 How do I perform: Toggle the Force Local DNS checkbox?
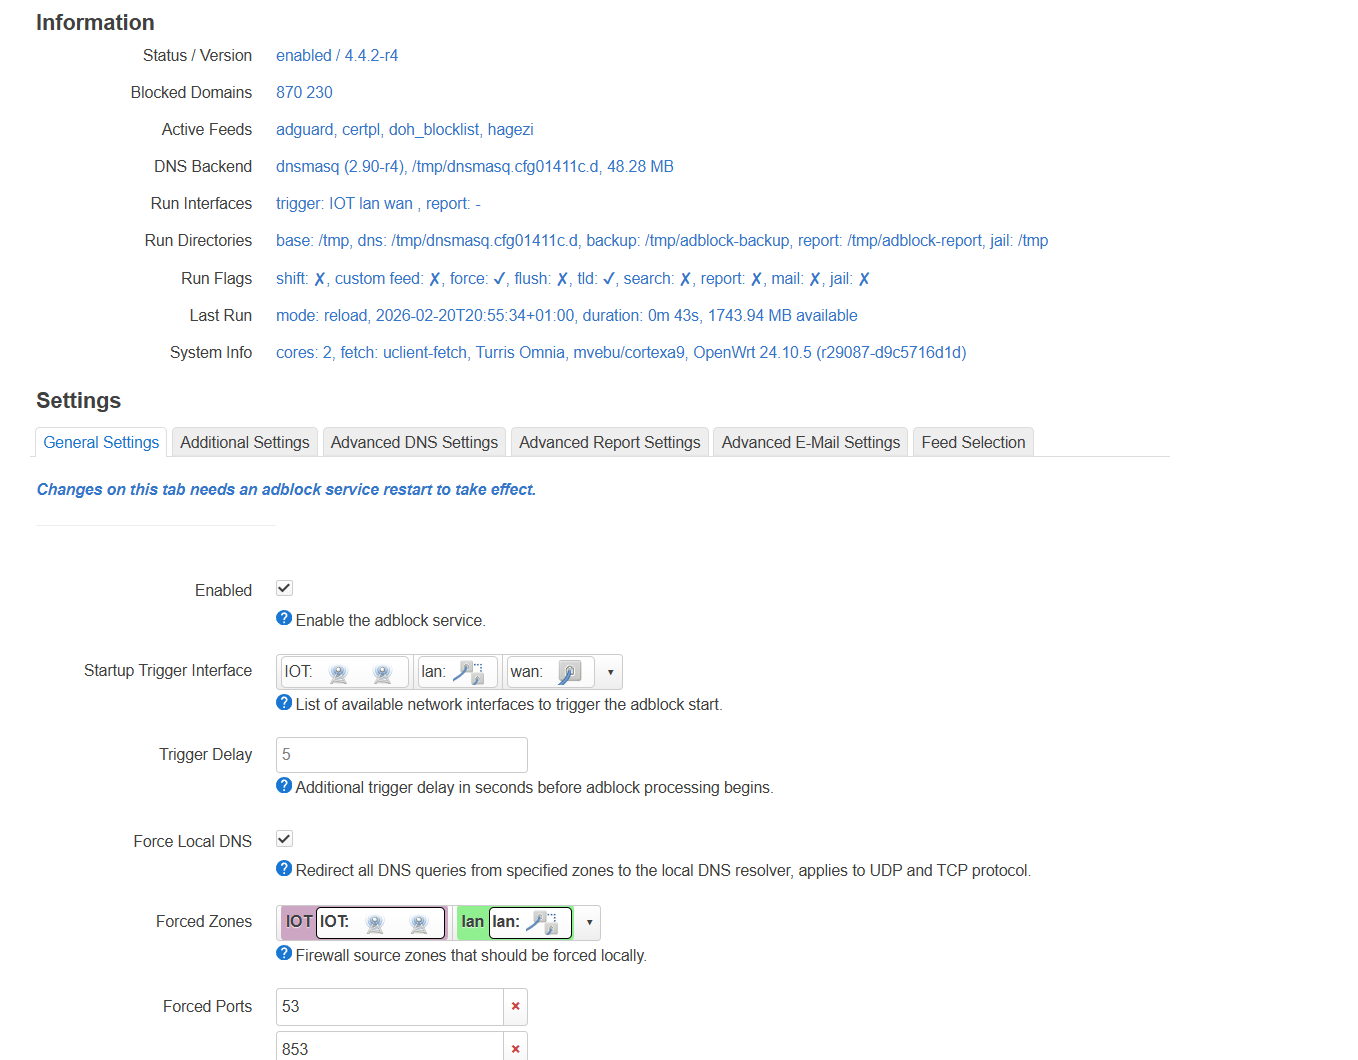284,840
